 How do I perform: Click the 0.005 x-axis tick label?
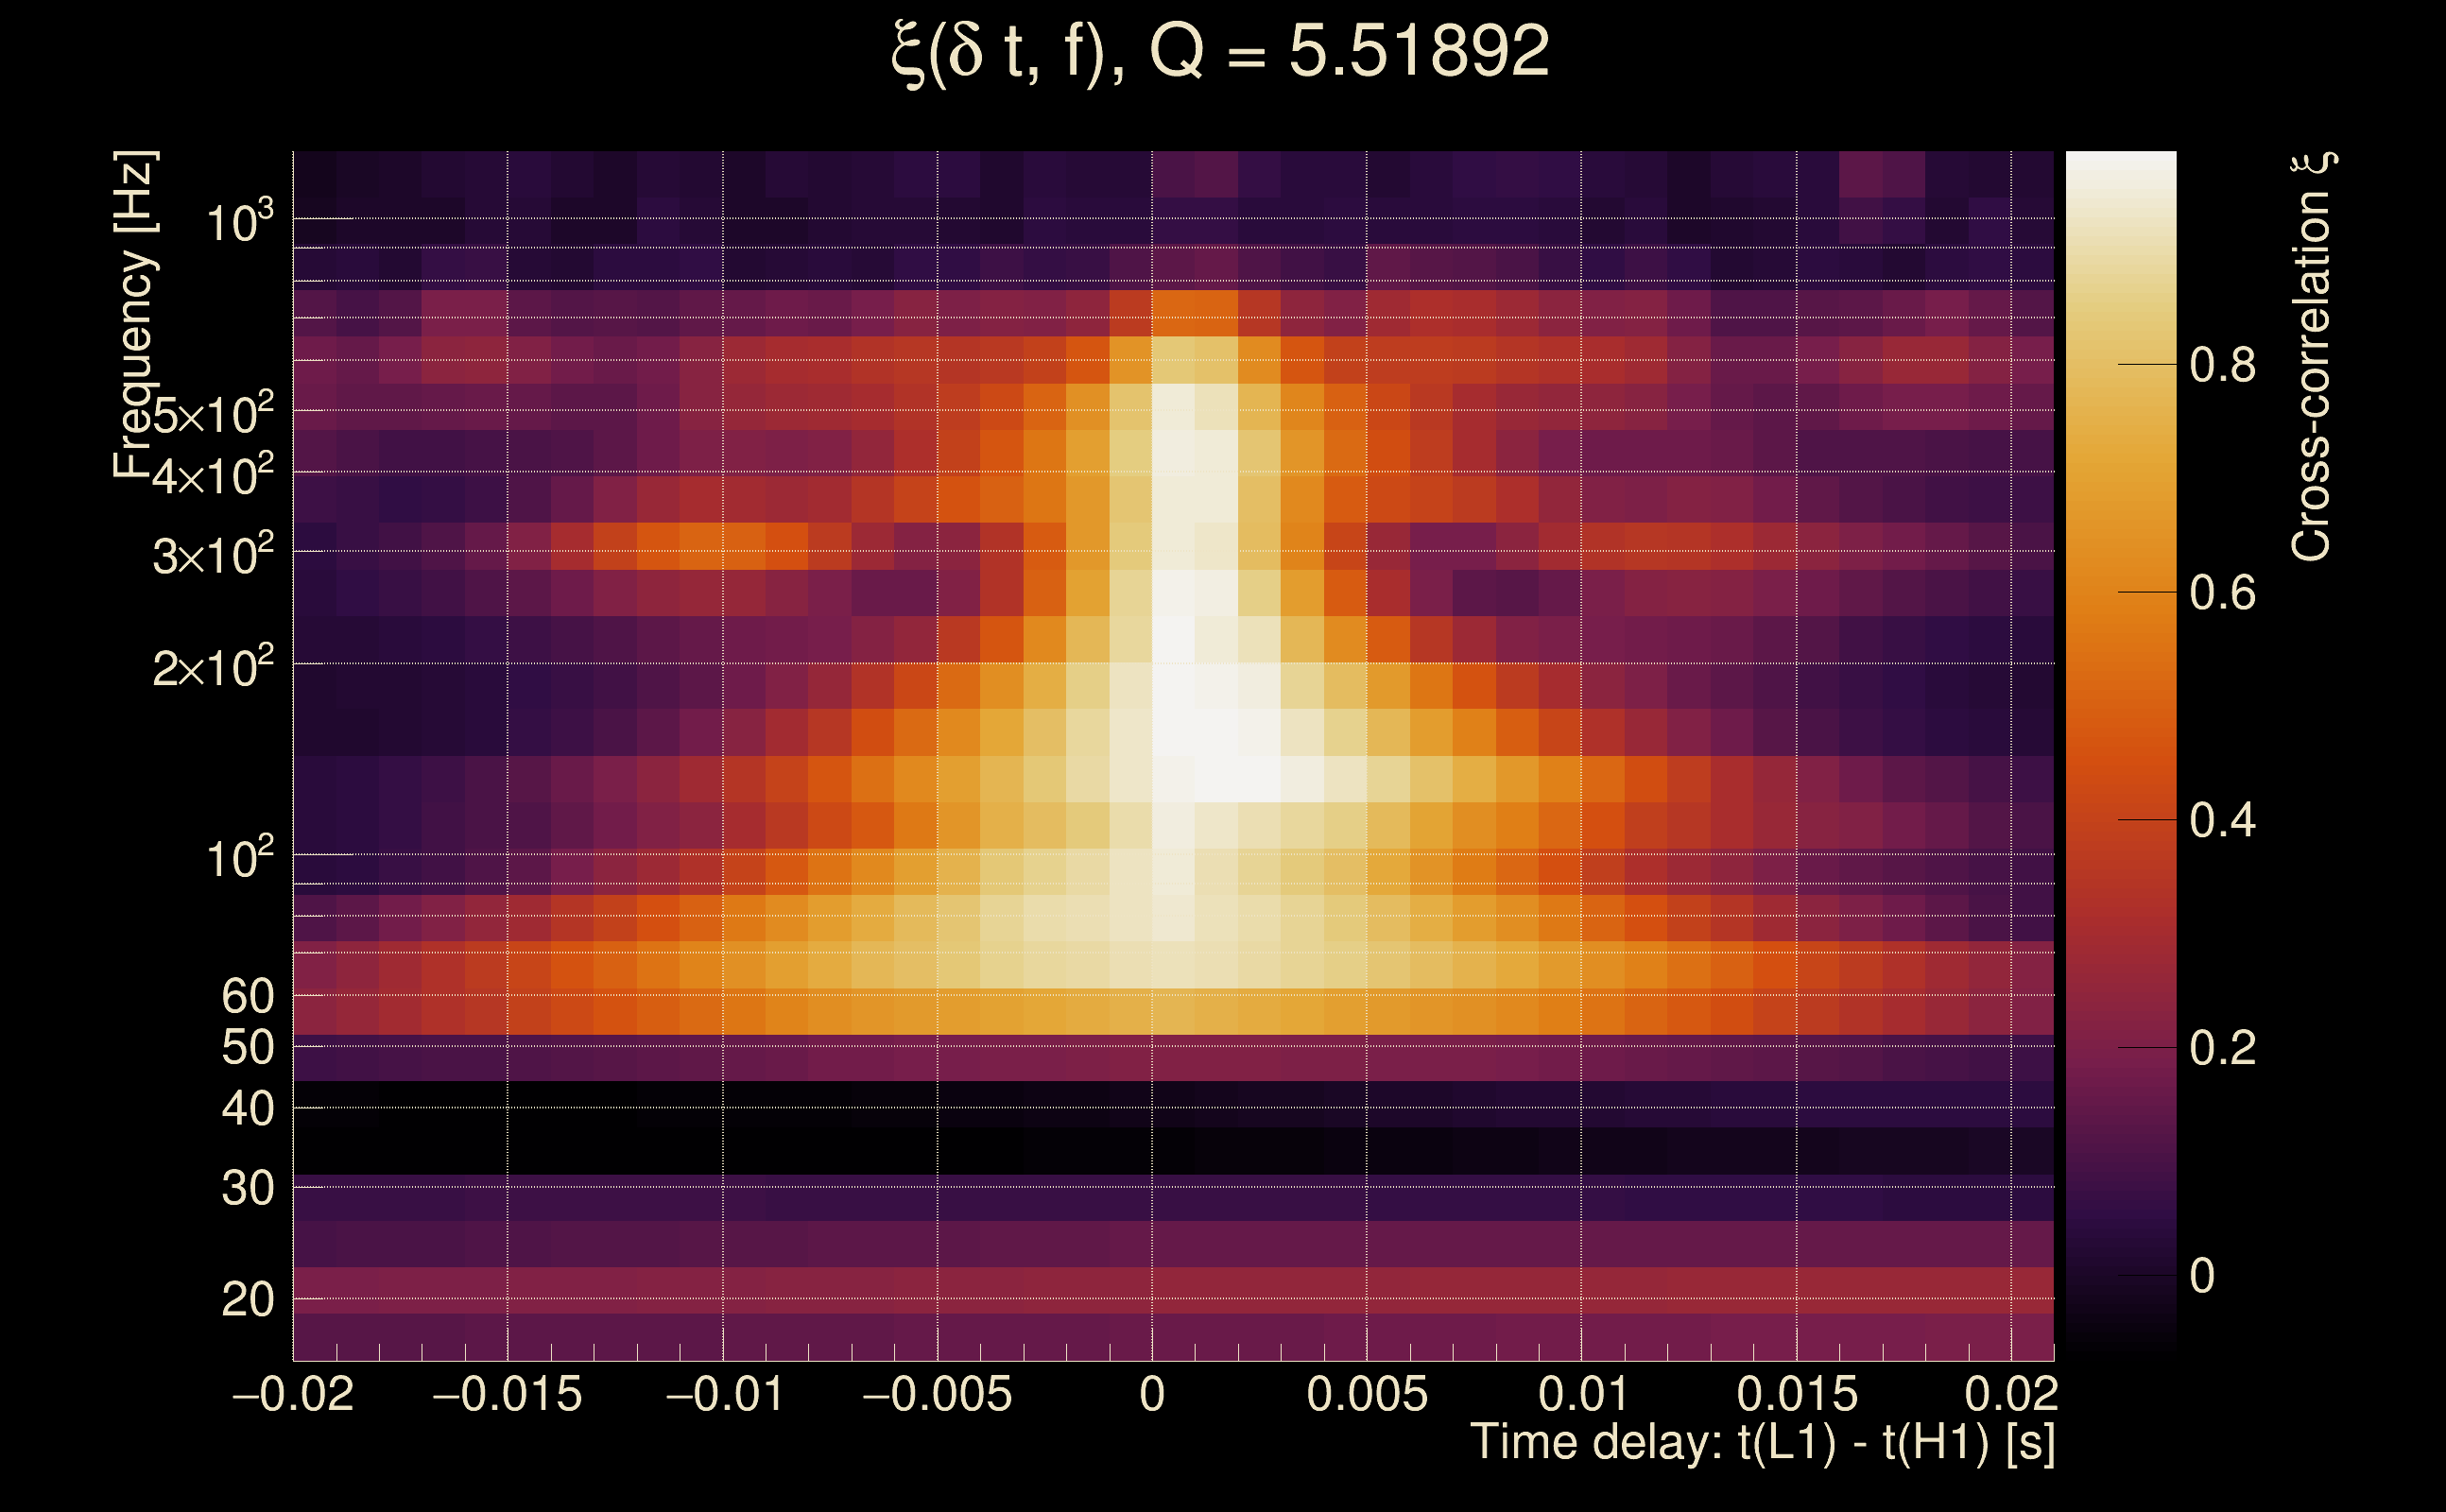click(x=1367, y=1394)
